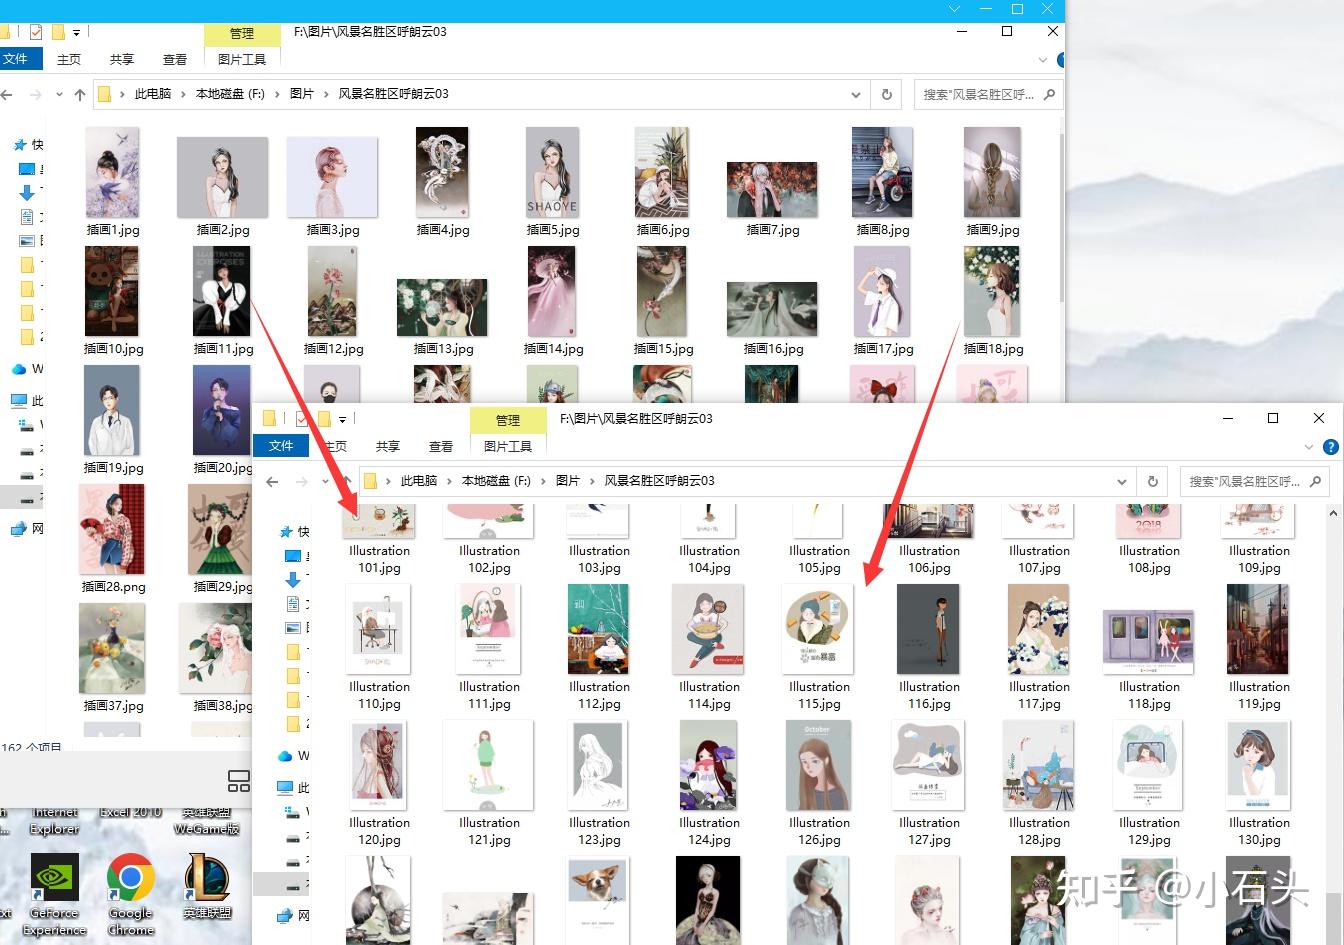Viewport: 1344px width, 945px height.
Task: Open Customize Quick Access Toolbar dropdown in rear window
Action: pyautogui.click(x=76, y=33)
